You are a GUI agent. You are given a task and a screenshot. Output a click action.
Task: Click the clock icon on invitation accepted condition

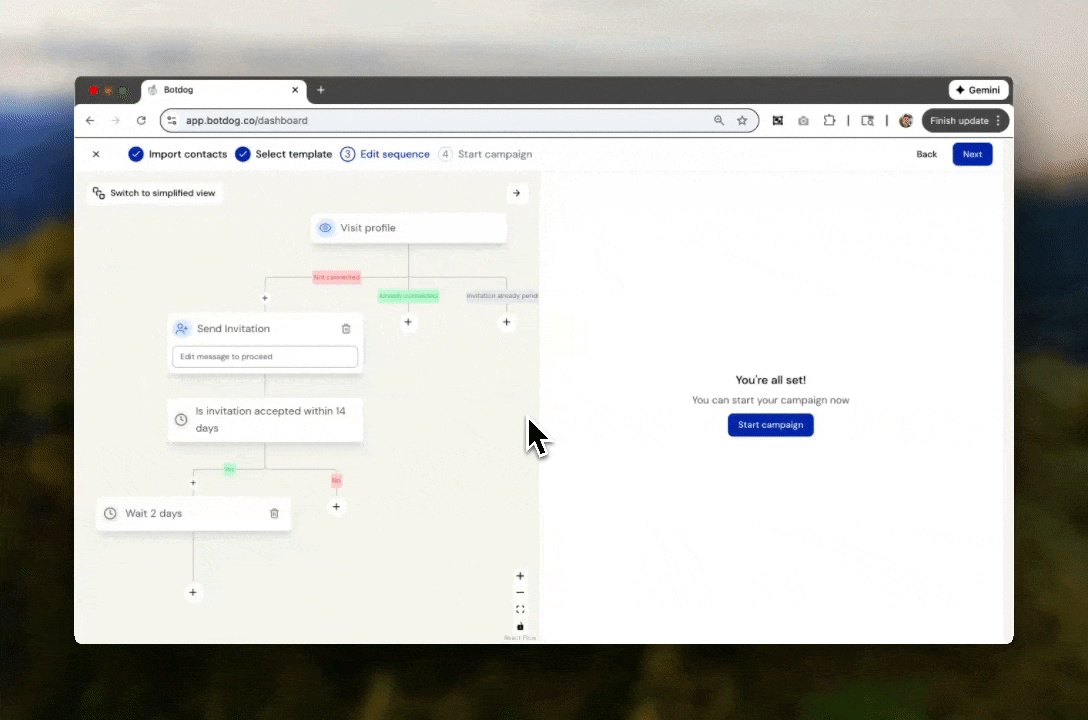point(181,419)
